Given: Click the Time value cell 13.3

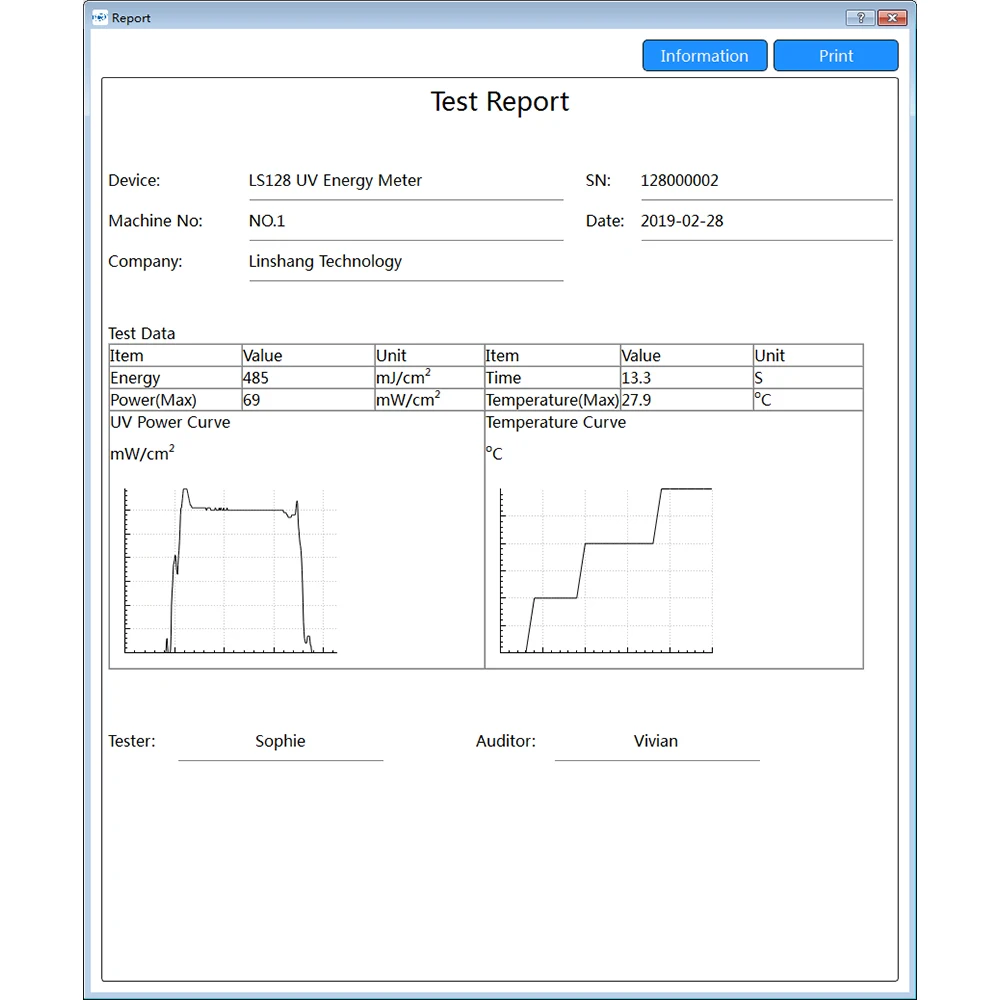Looking at the screenshot, I should pyautogui.click(x=686, y=378).
